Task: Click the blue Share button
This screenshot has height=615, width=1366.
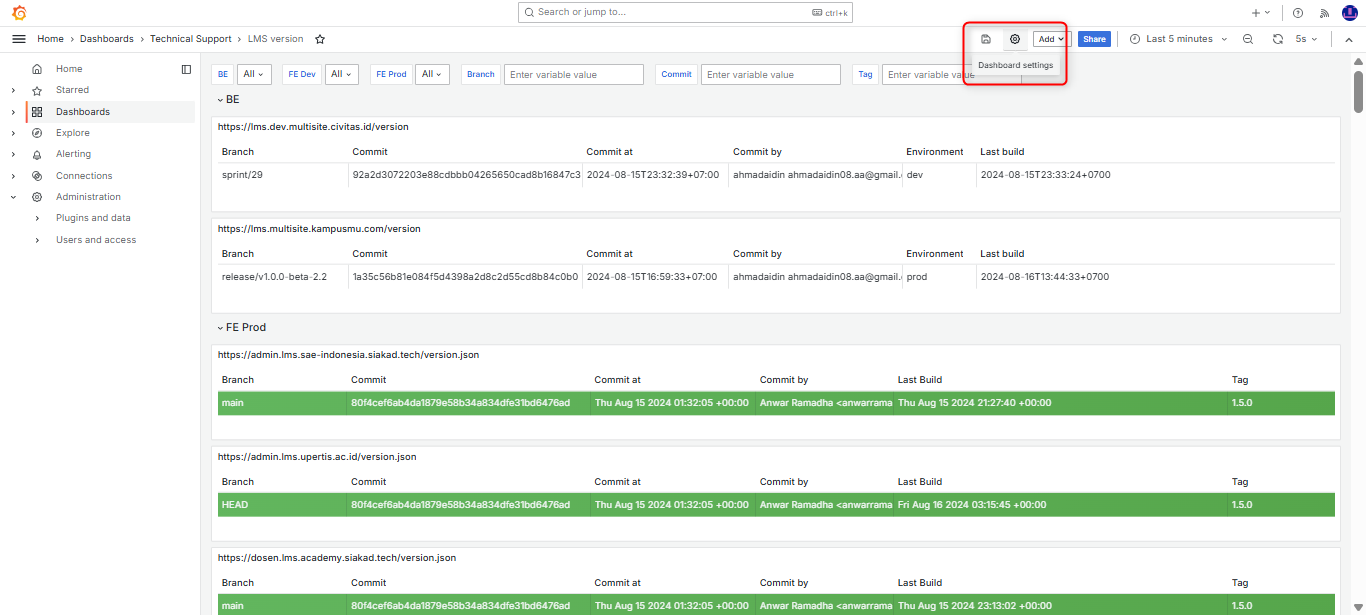Action: pos(1094,39)
